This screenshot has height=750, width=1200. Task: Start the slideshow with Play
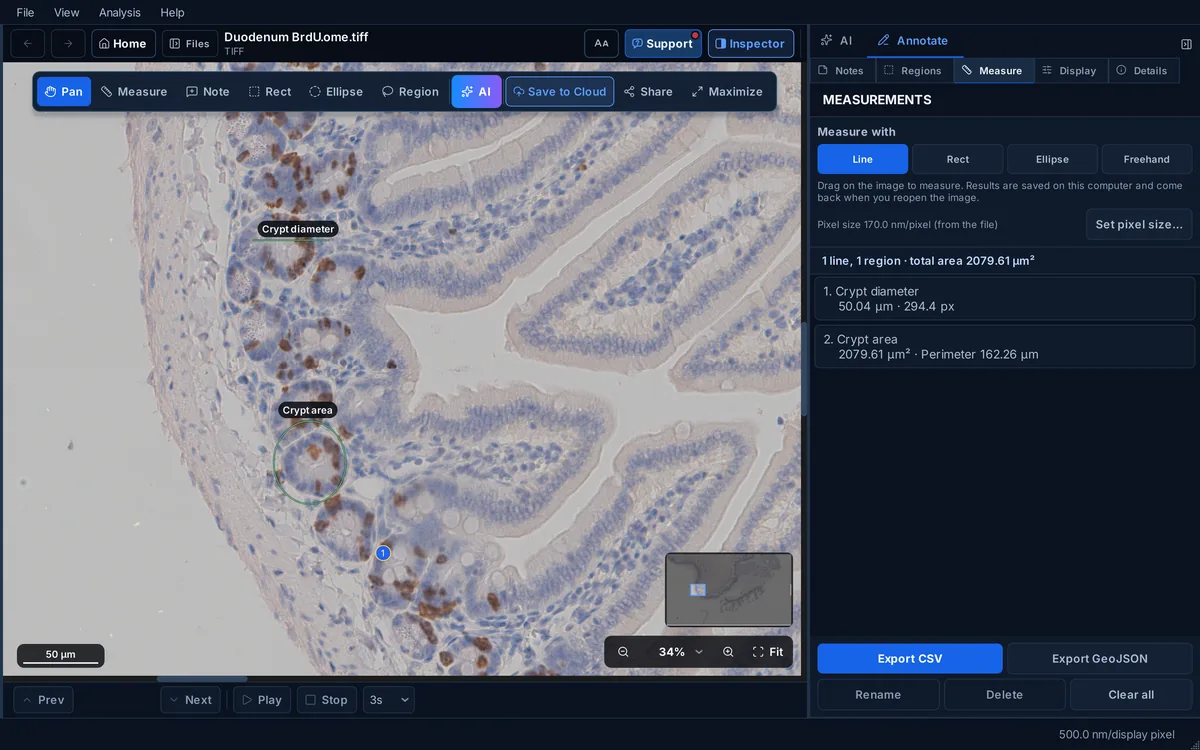[x=262, y=700]
